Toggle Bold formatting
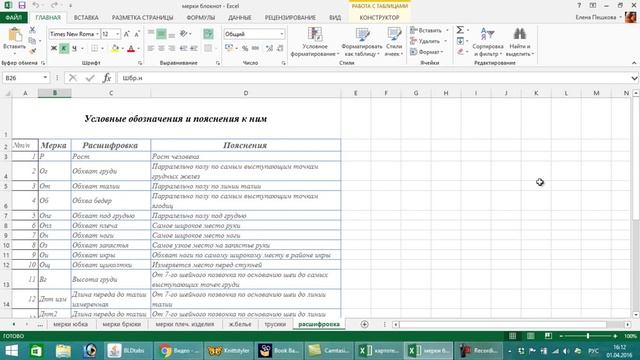Image resolution: width=640 pixels, height=360 pixels. 53,48
